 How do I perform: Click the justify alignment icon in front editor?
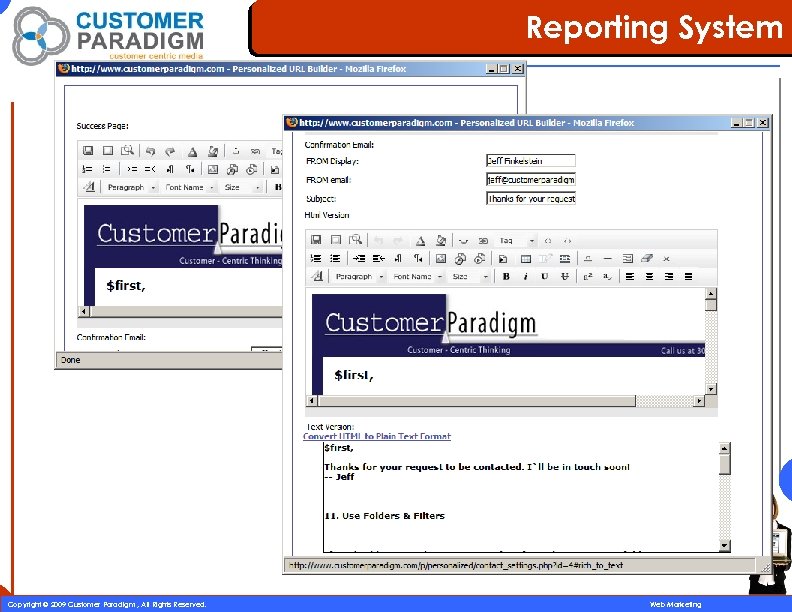[688, 276]
